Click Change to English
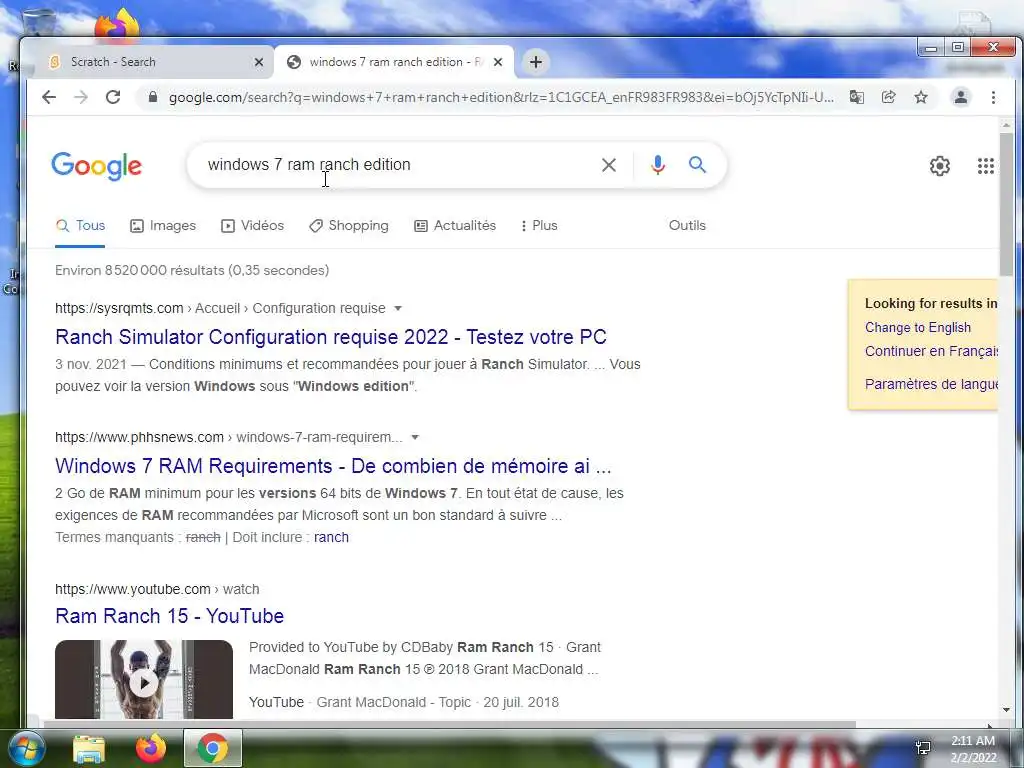 pos(918,327)
